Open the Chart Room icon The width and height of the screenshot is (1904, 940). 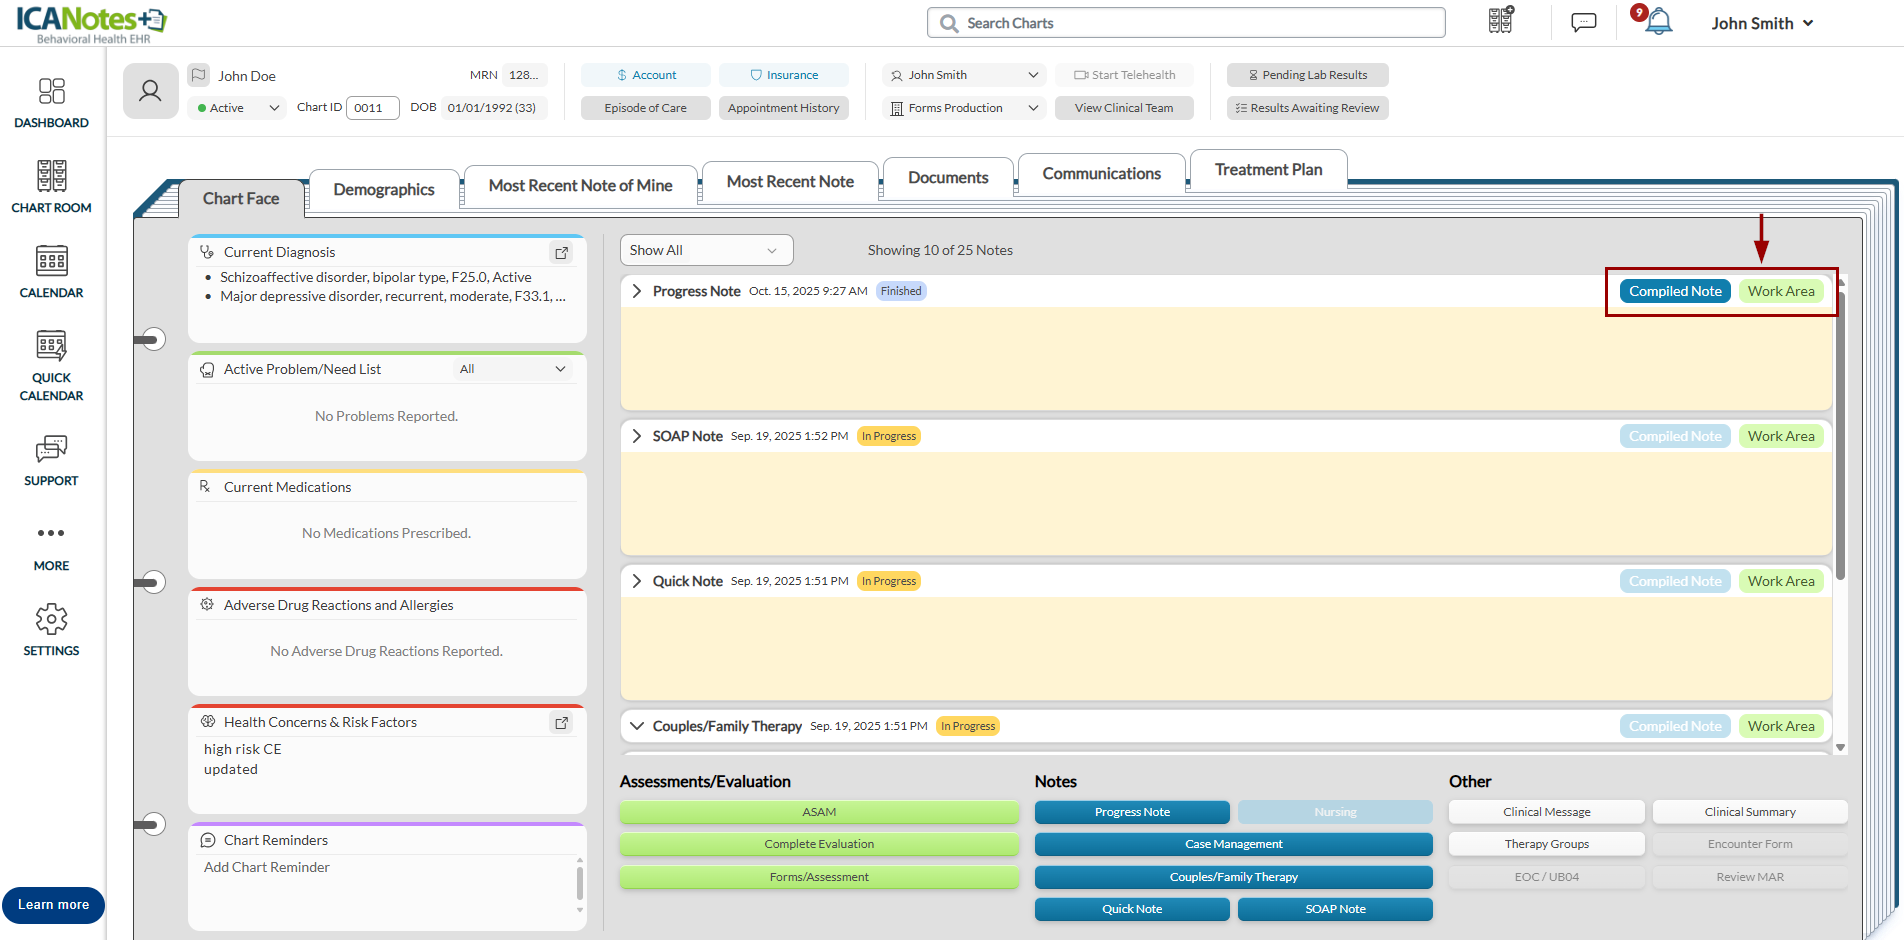51,187
